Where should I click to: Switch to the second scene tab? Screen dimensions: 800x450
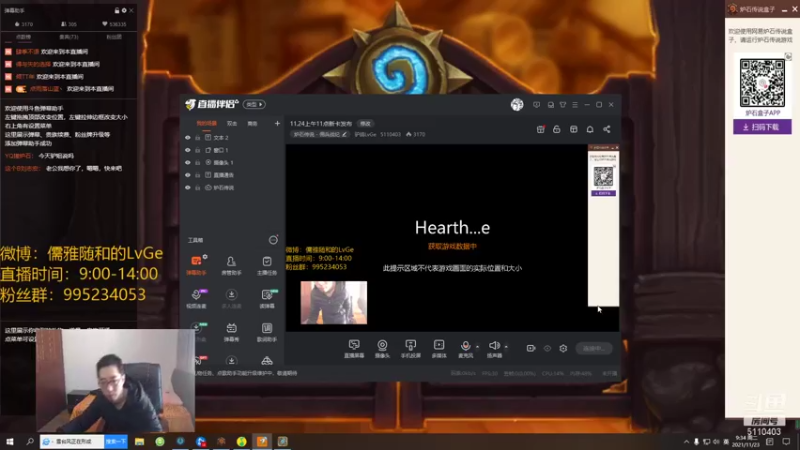pyautogui.click(x=232, y=123)
